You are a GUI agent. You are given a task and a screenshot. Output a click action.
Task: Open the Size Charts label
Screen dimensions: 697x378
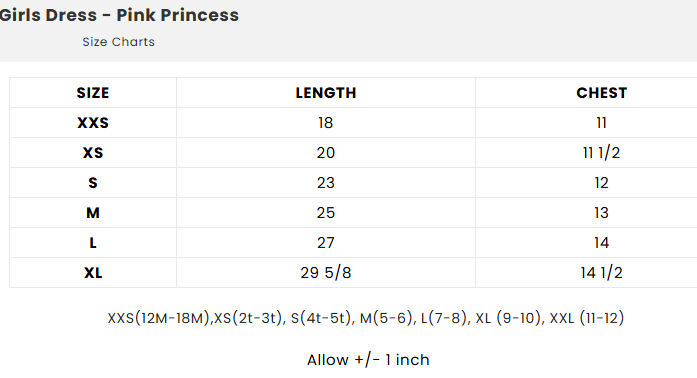click(x=119, y=42)
